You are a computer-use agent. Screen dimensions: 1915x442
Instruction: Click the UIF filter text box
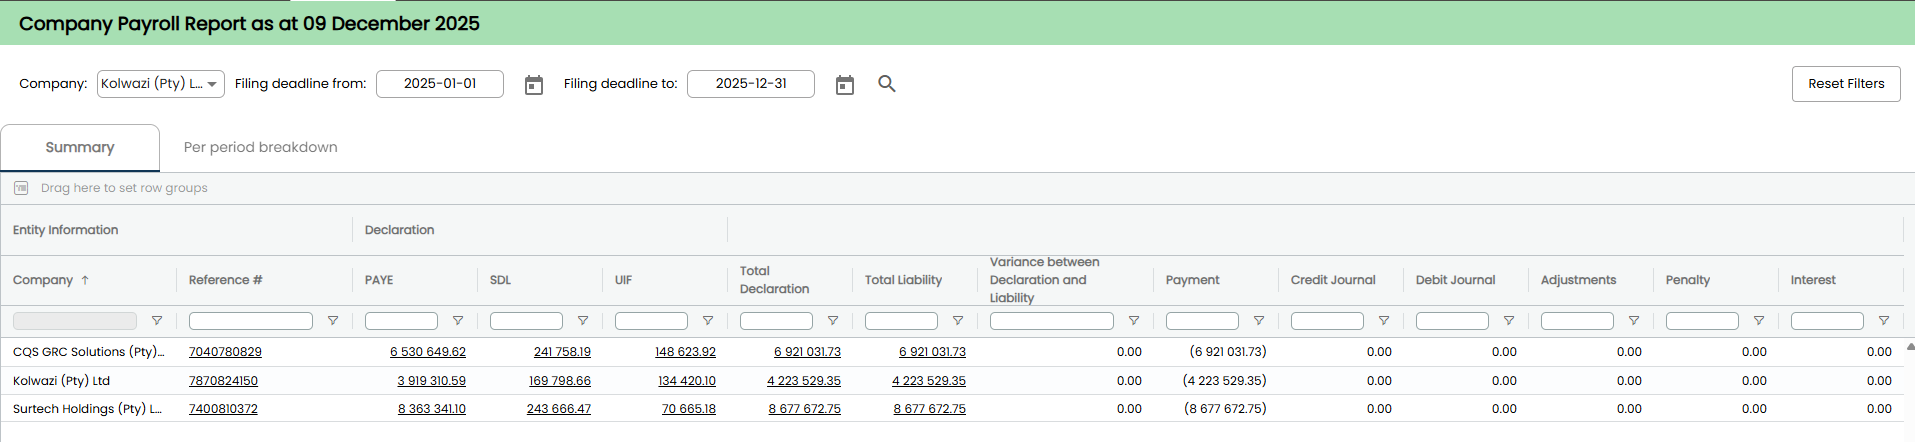(651, 321)
